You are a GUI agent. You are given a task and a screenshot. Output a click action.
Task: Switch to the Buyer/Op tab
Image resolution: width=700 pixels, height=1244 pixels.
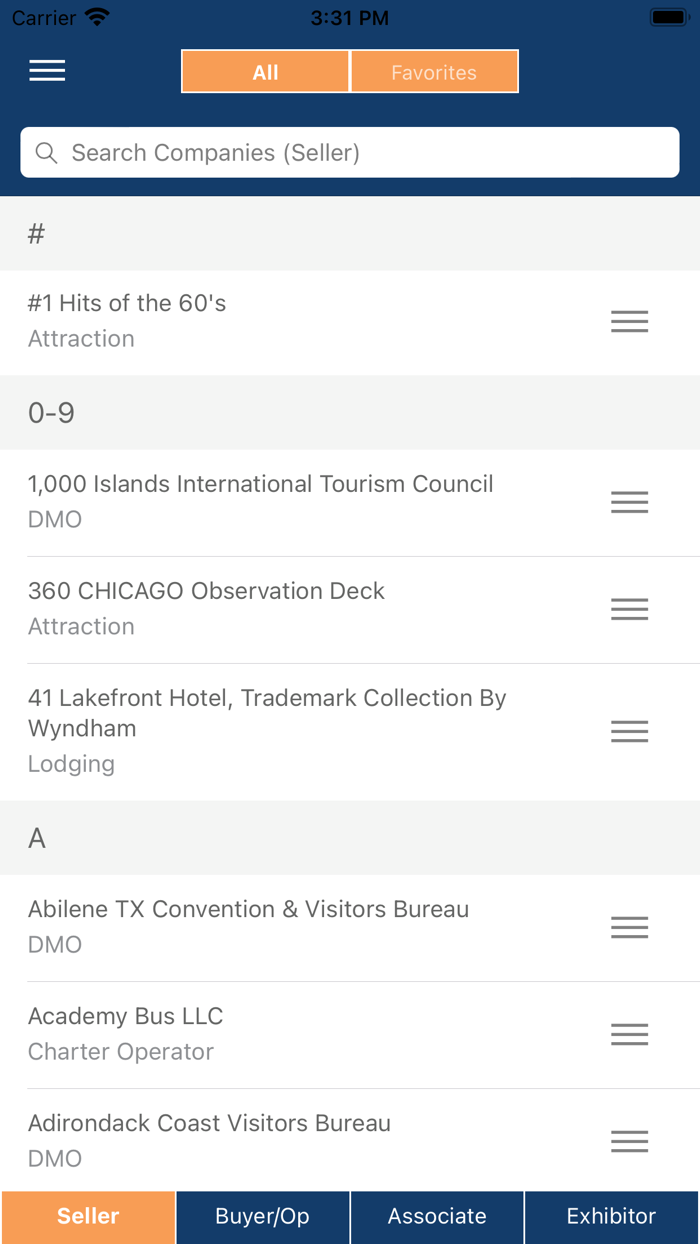[262, 1216]
